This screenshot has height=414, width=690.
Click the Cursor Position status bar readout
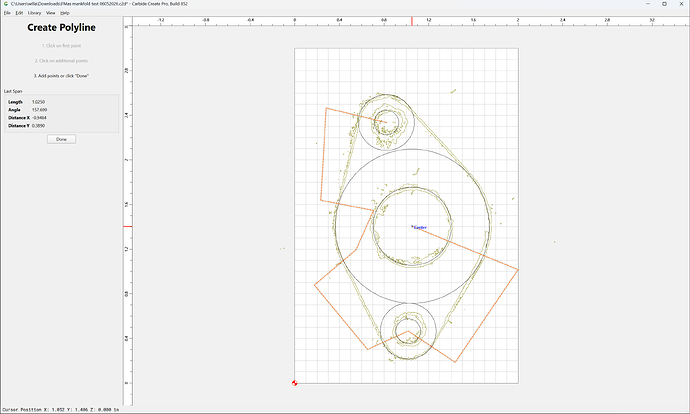coord(61,409)
